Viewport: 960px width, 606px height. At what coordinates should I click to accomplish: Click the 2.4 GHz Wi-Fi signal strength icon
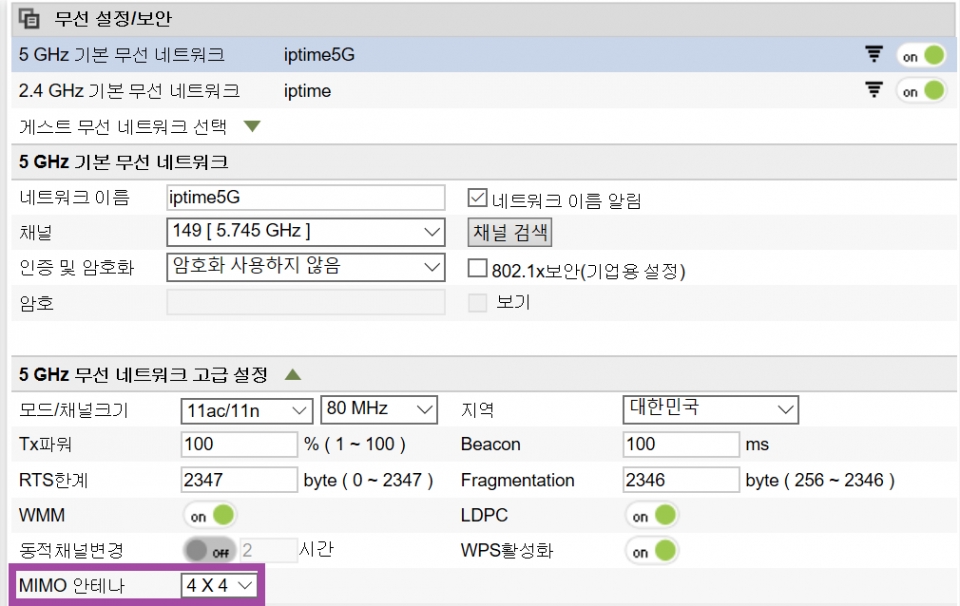pyautogui.click(x=874, y=91)
